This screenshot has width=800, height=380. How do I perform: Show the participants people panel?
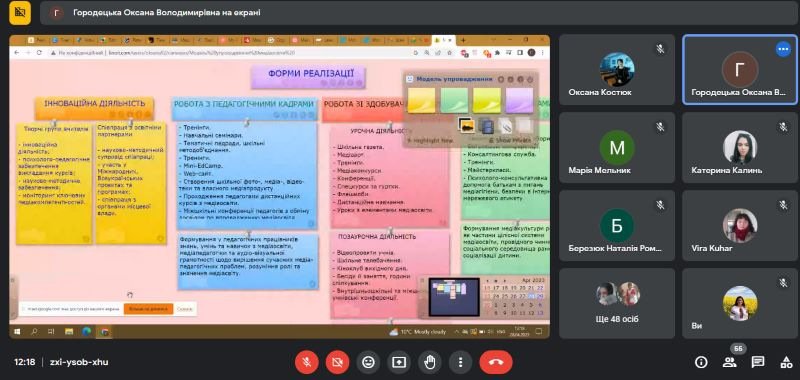730,362
